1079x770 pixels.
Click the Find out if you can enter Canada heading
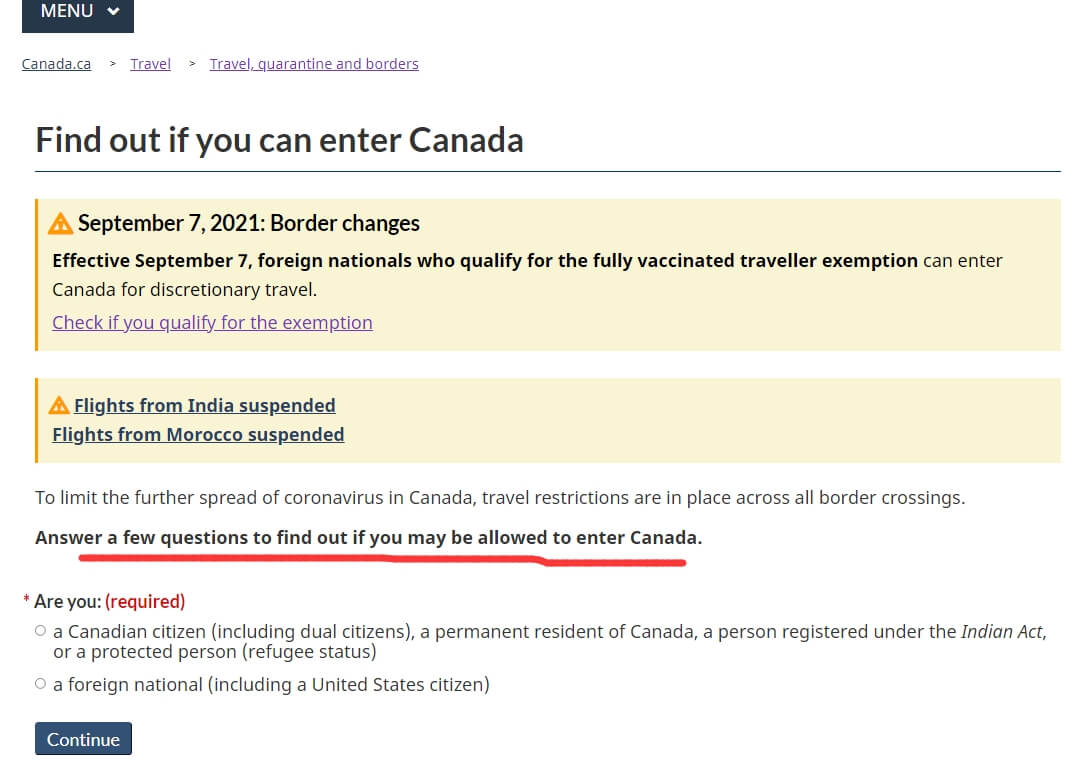pos(279,140)
